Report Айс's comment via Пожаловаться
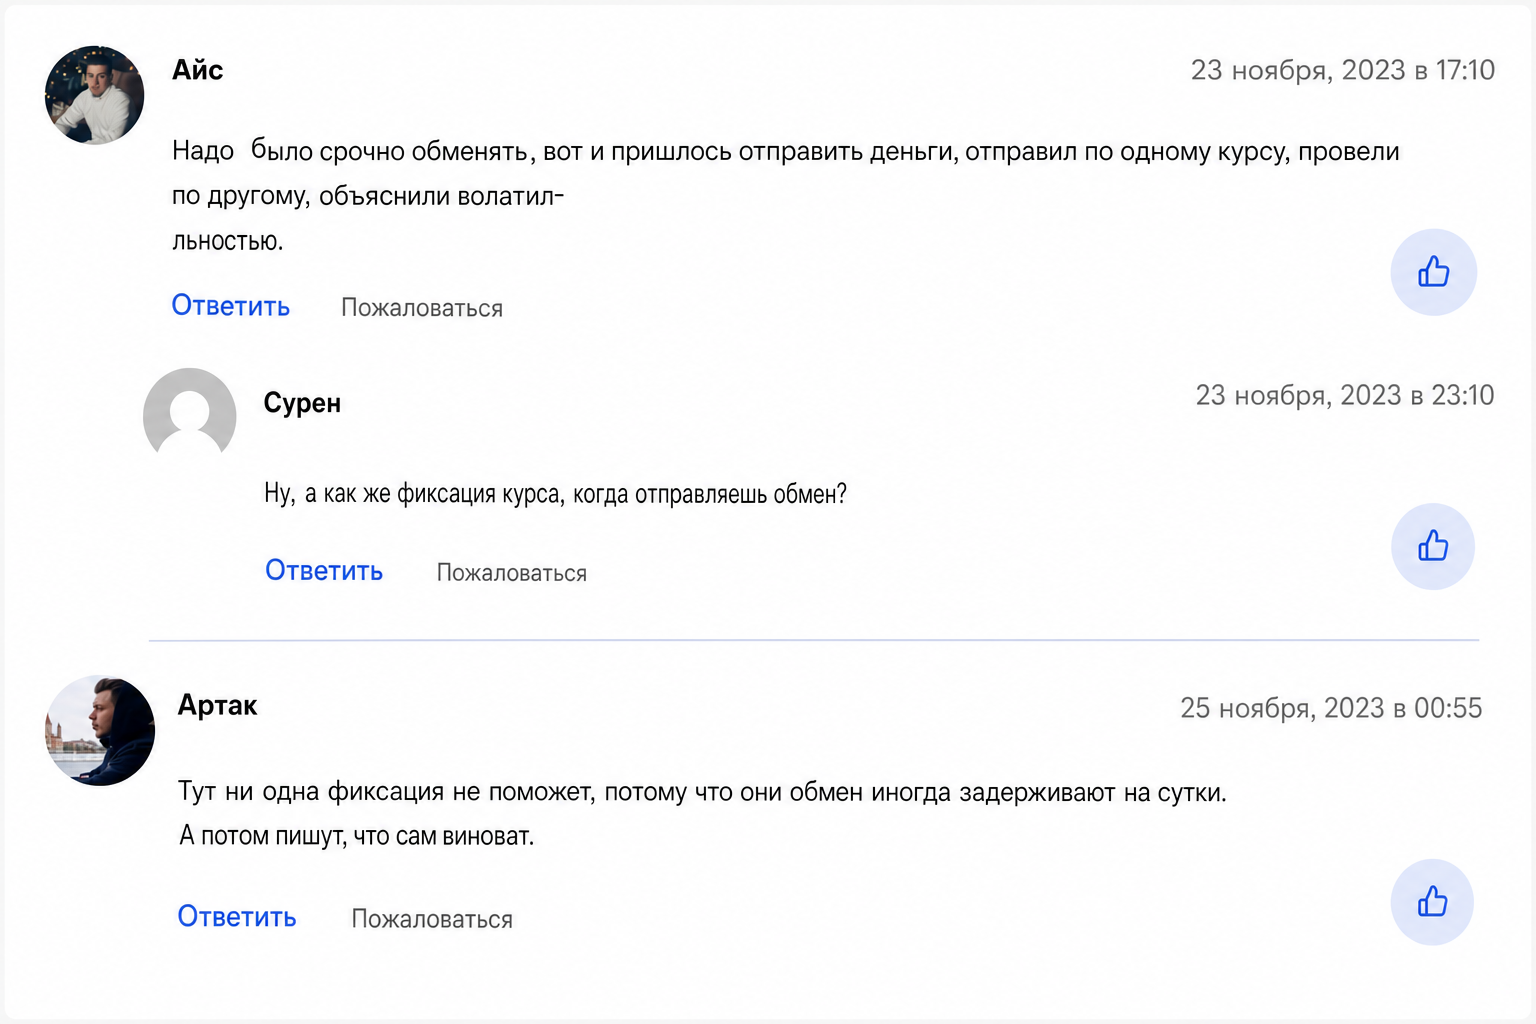This screenshot has height=1024, width=1536. tap(422, 308)
